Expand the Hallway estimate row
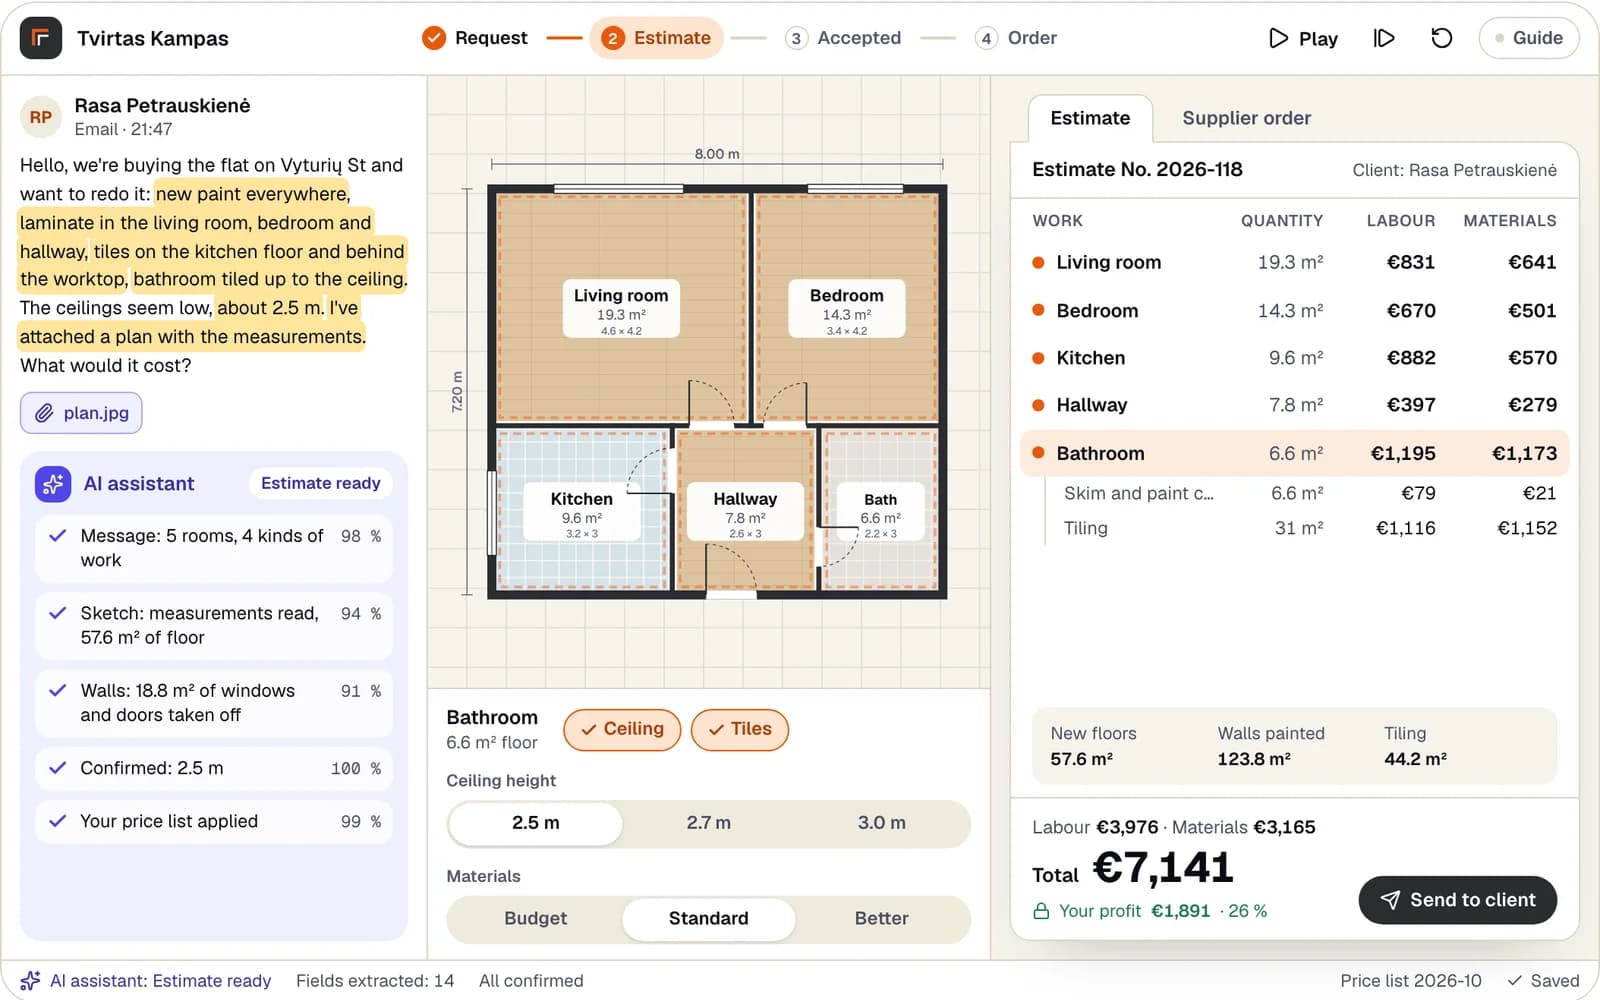Screen dimensions: 1600x1000 click(x=1294, y=405)
